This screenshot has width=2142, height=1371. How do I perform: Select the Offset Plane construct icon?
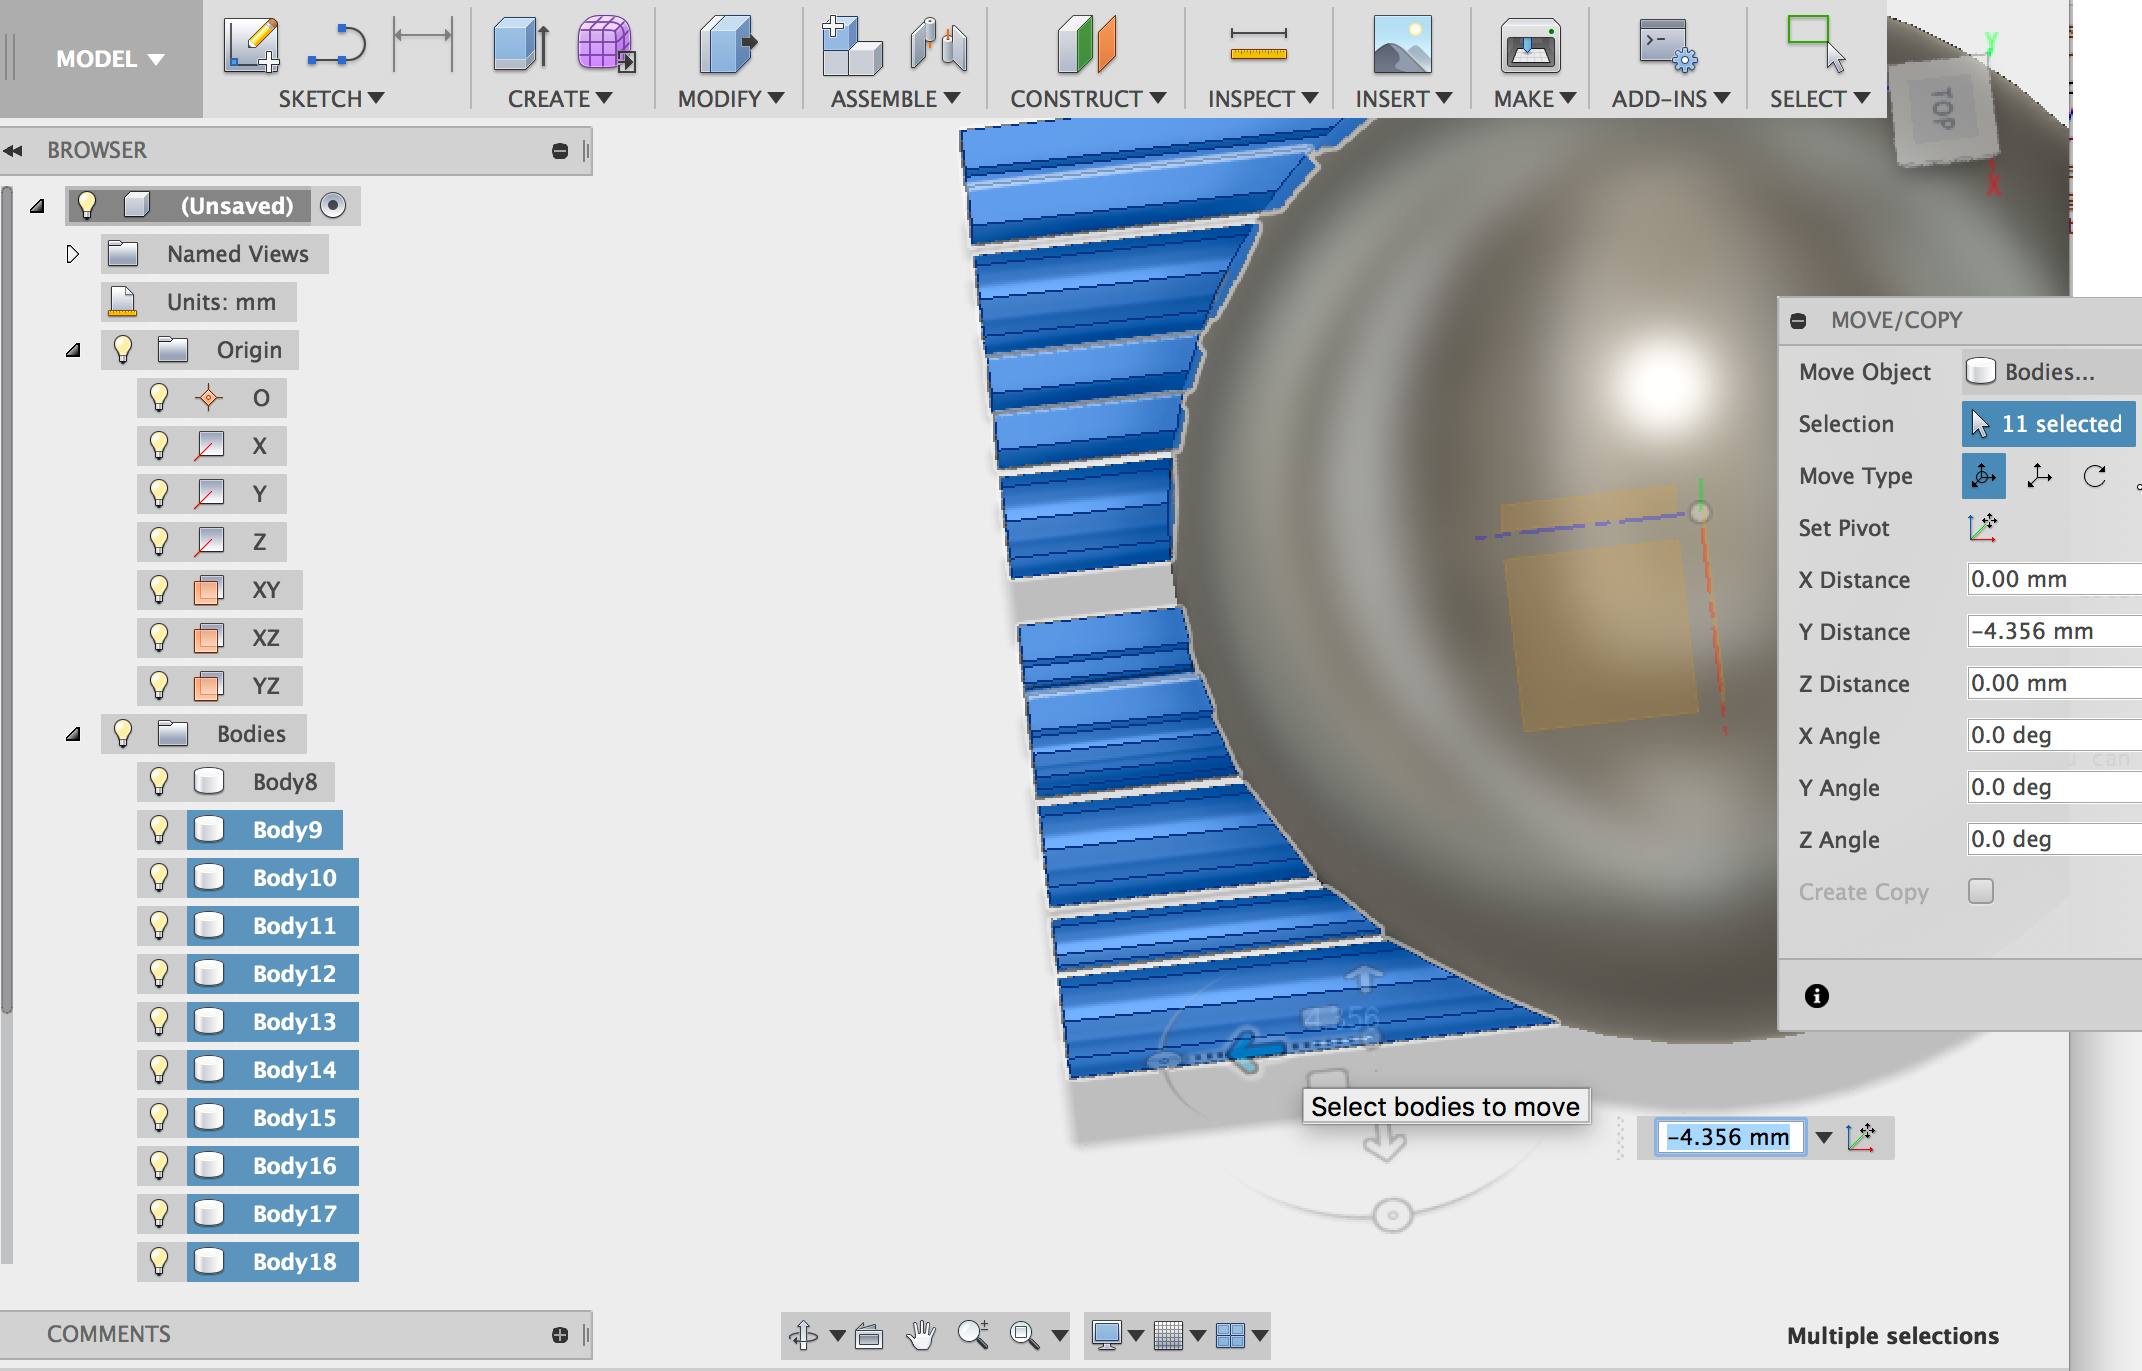point(1087,45)
